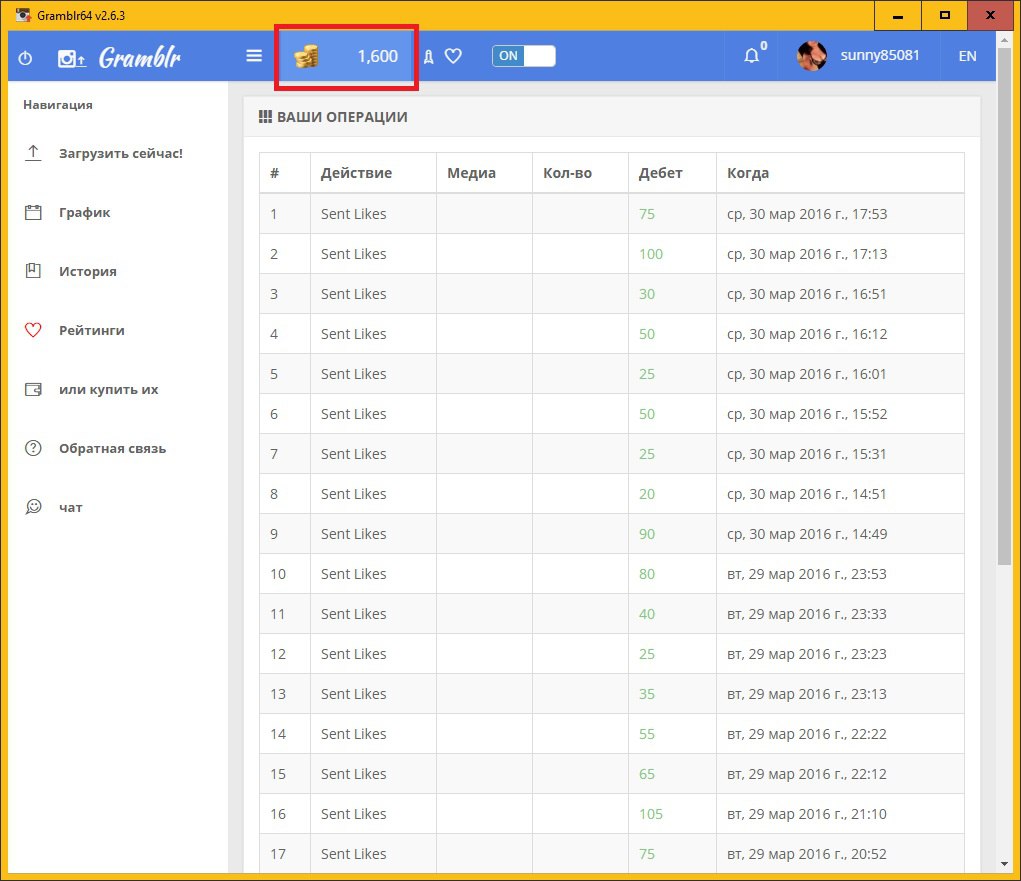The width and height of the screenshot is (1021, 881).
Task: Open the чат menu item
Action: [71, 508]
